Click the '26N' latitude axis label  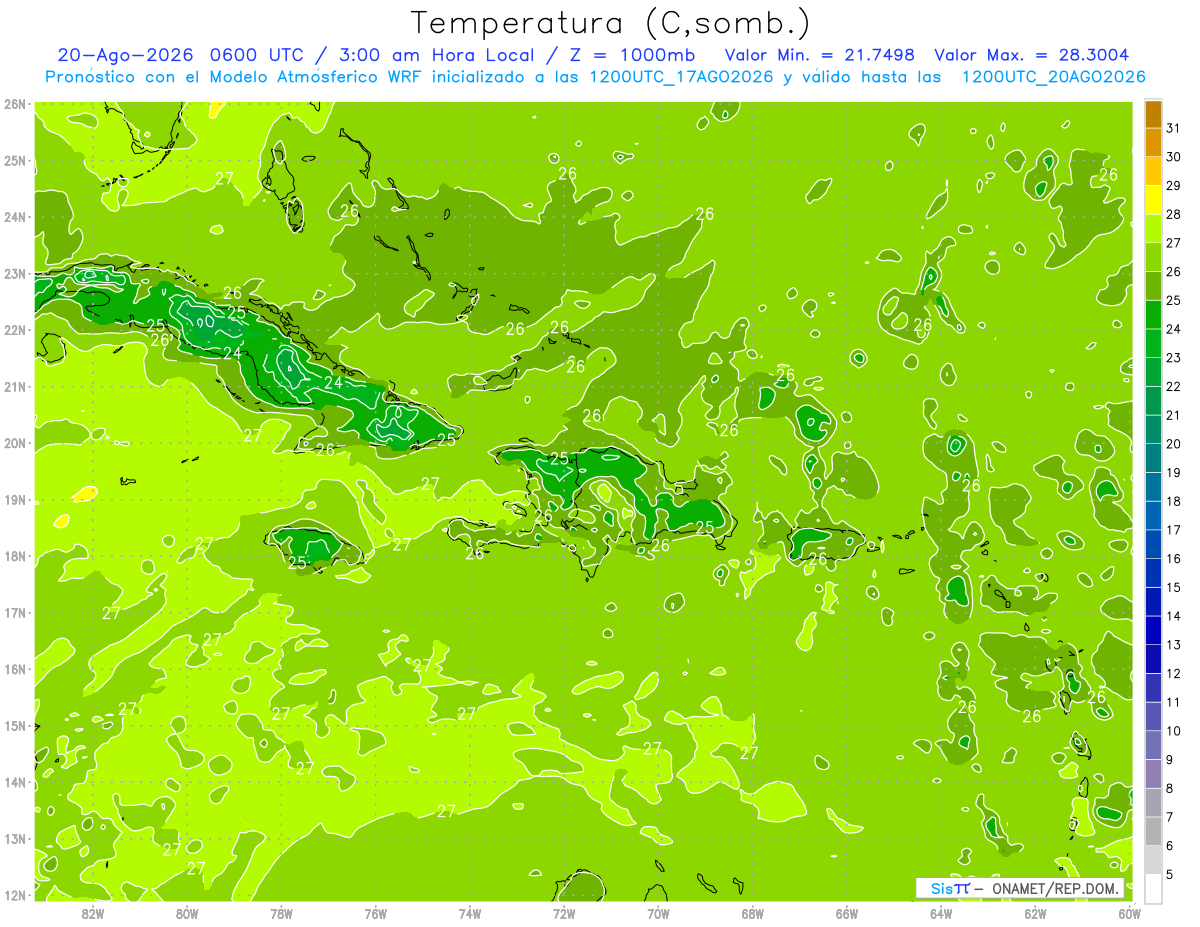15,104
